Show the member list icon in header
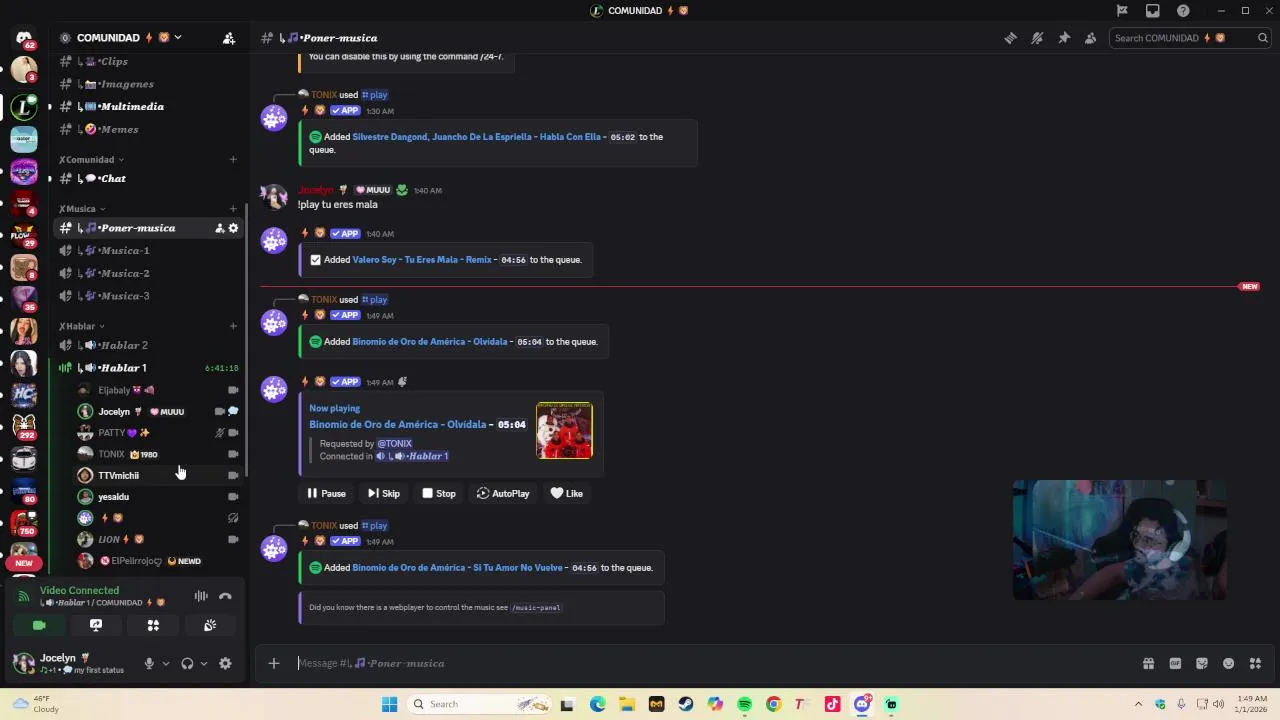The image size is (1280, 720). pos(1090,38)
